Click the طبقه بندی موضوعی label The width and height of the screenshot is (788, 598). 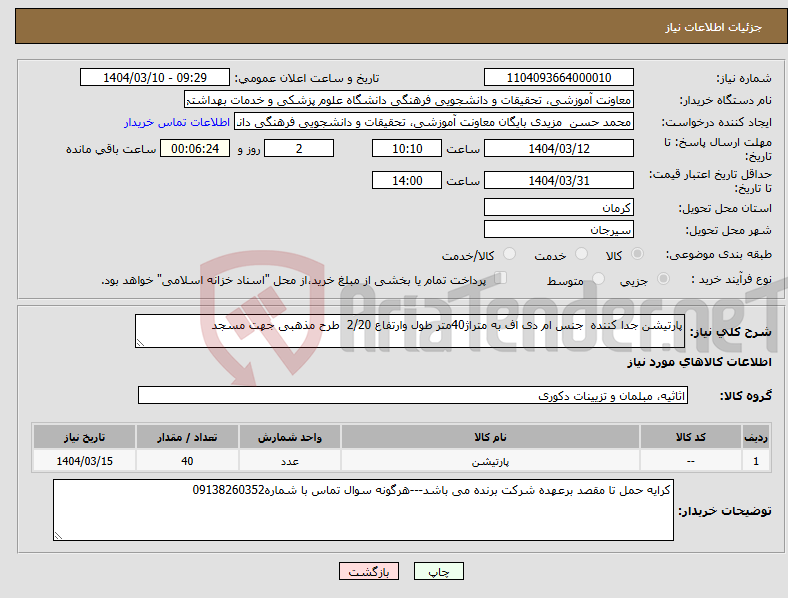pos(719,254)
